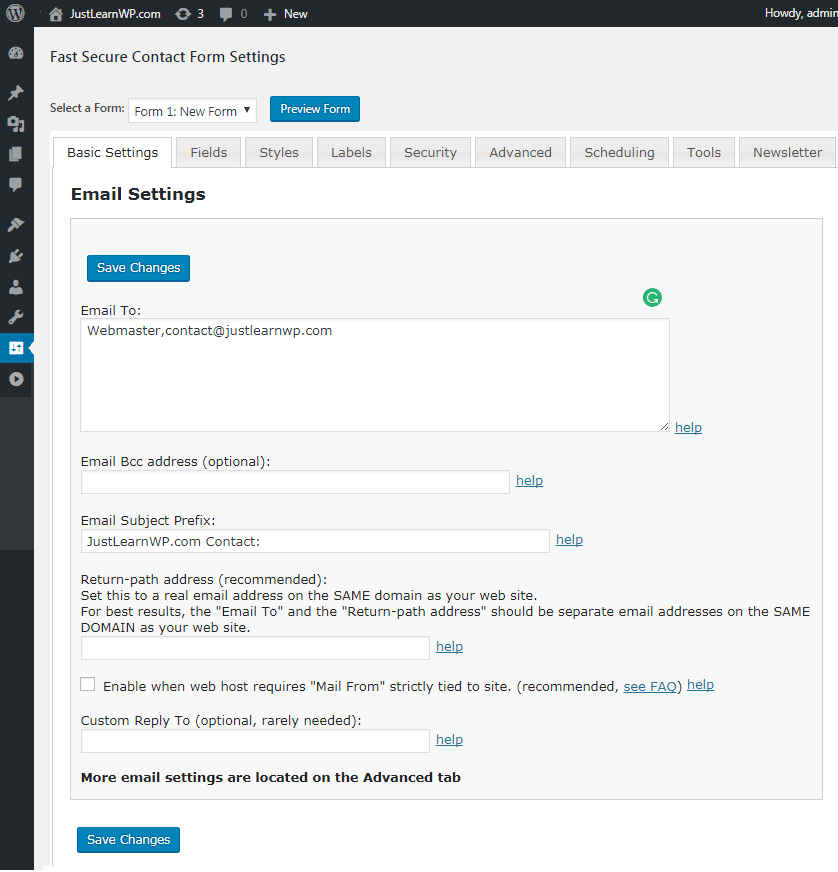Open help link beside Email To box

tap(688, 428)
